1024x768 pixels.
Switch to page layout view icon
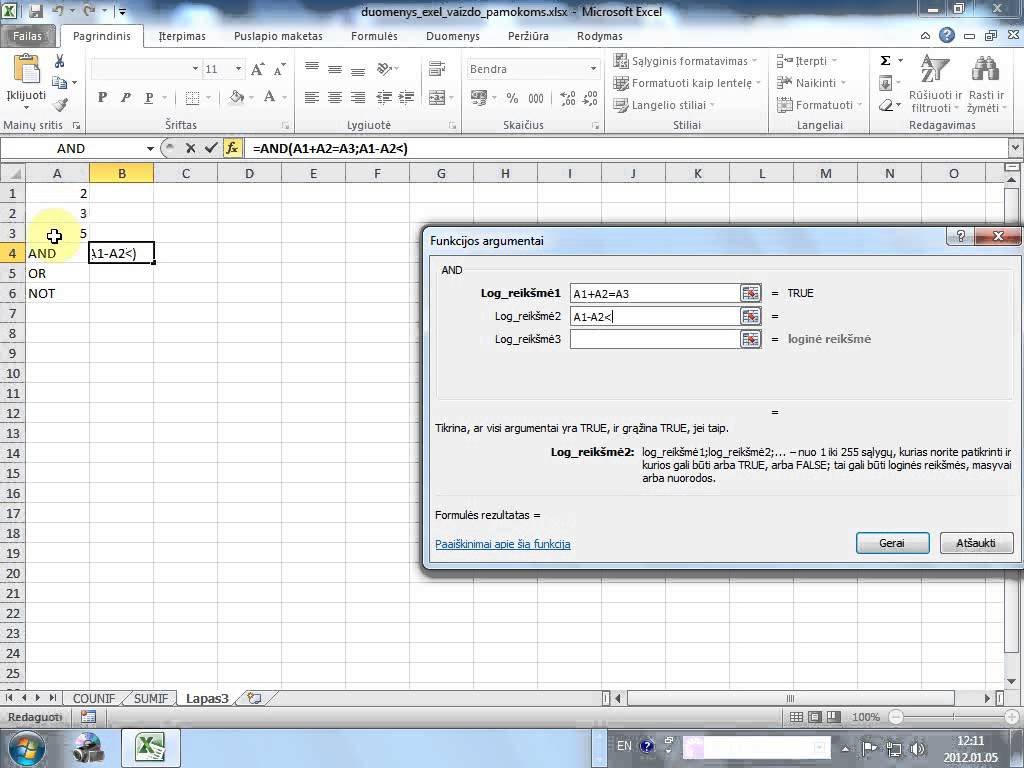point(814,717)
